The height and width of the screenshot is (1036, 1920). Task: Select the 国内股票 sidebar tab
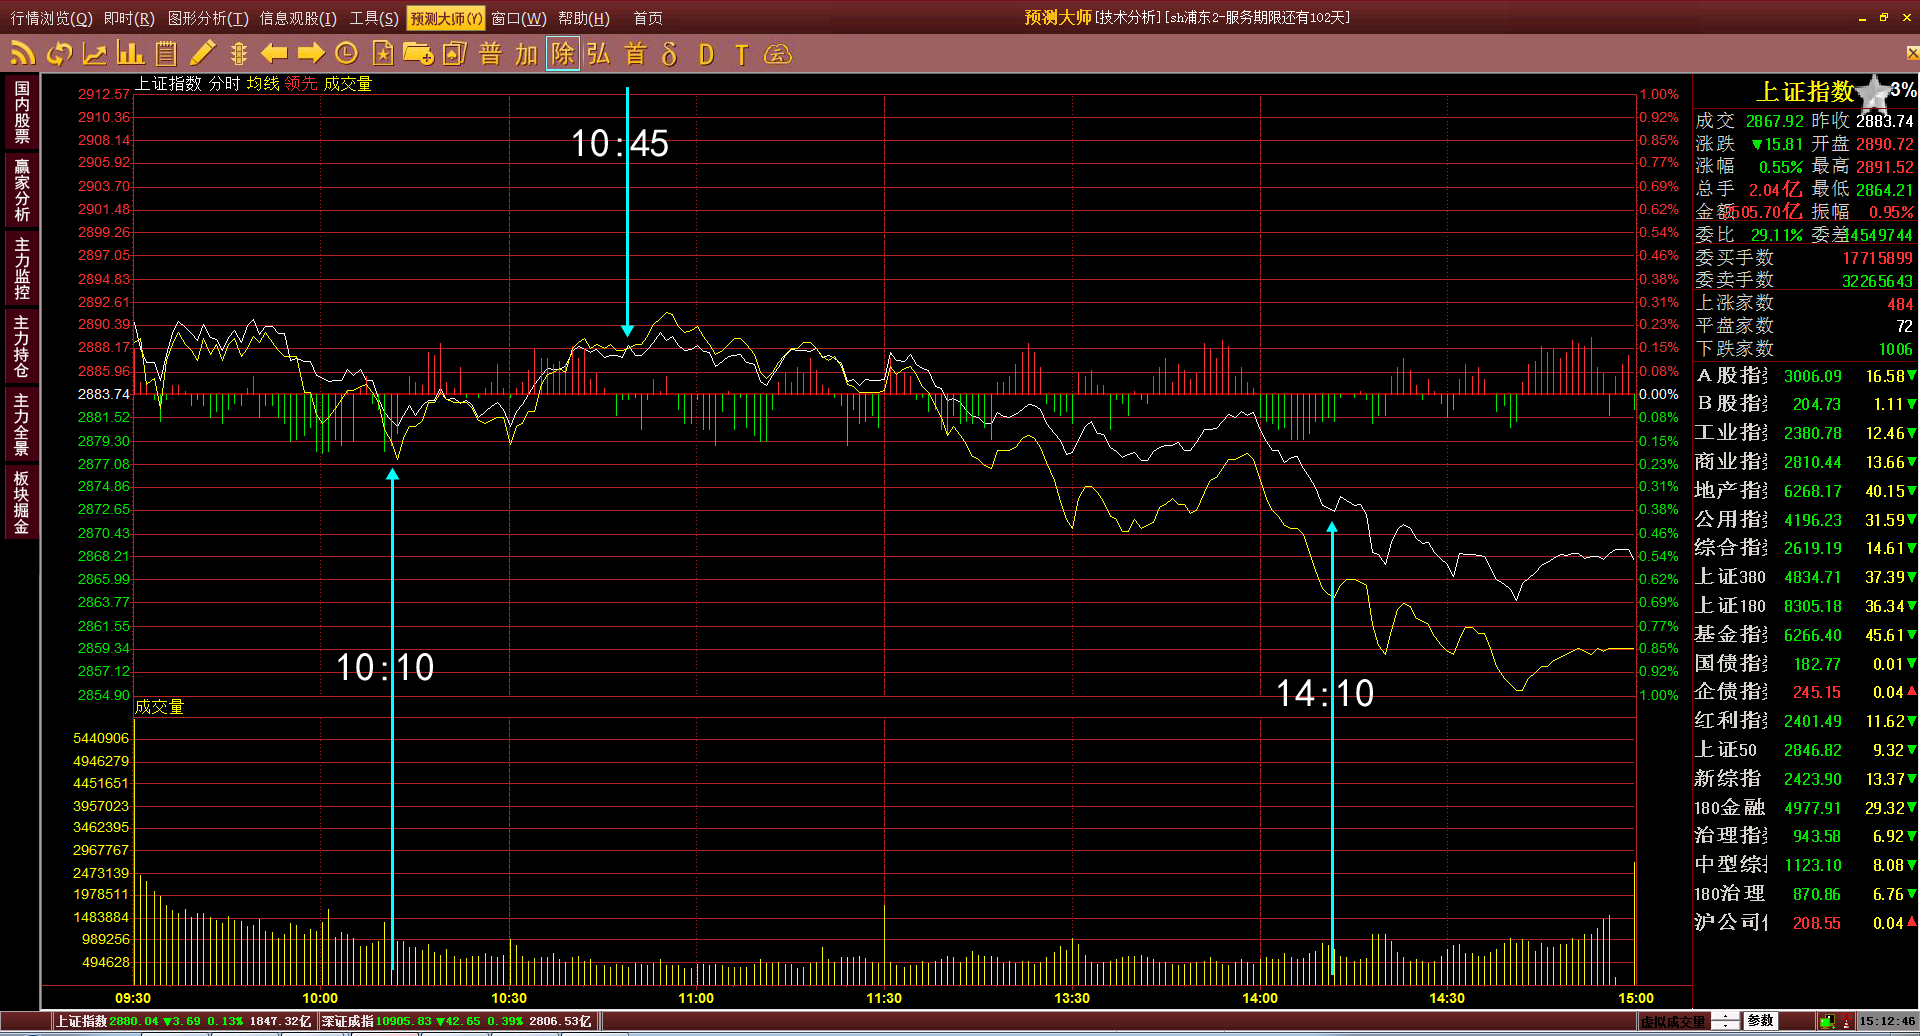22,112
